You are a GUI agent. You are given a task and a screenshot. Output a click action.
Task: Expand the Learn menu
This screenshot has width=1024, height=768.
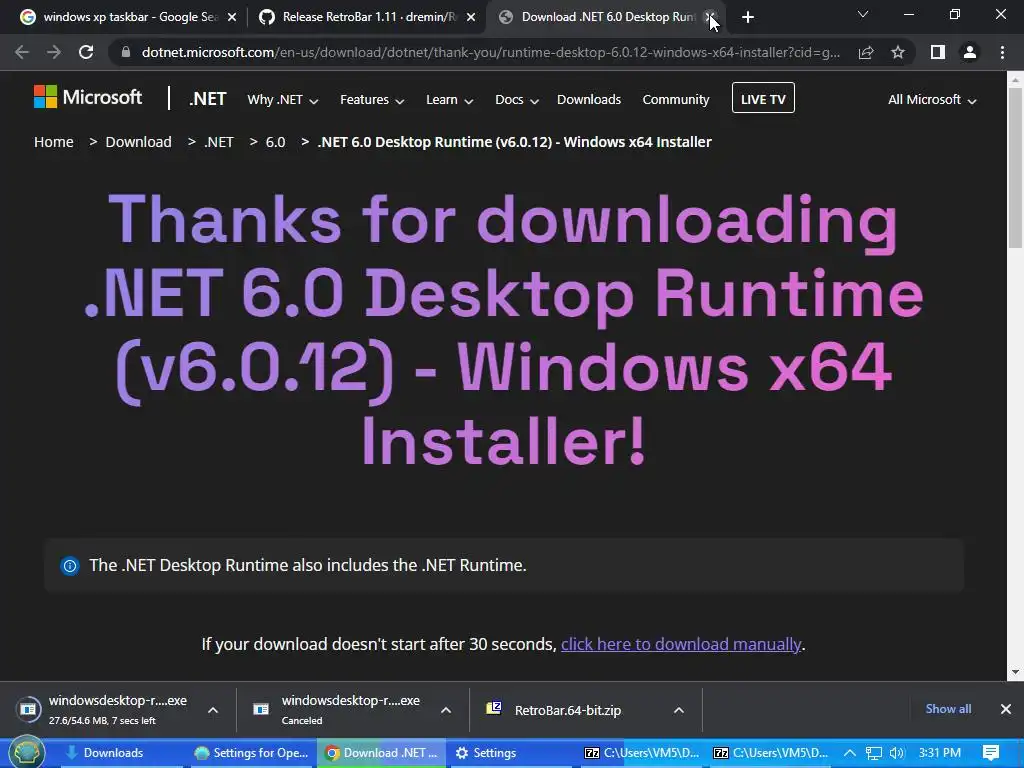(x=449, y=100)
